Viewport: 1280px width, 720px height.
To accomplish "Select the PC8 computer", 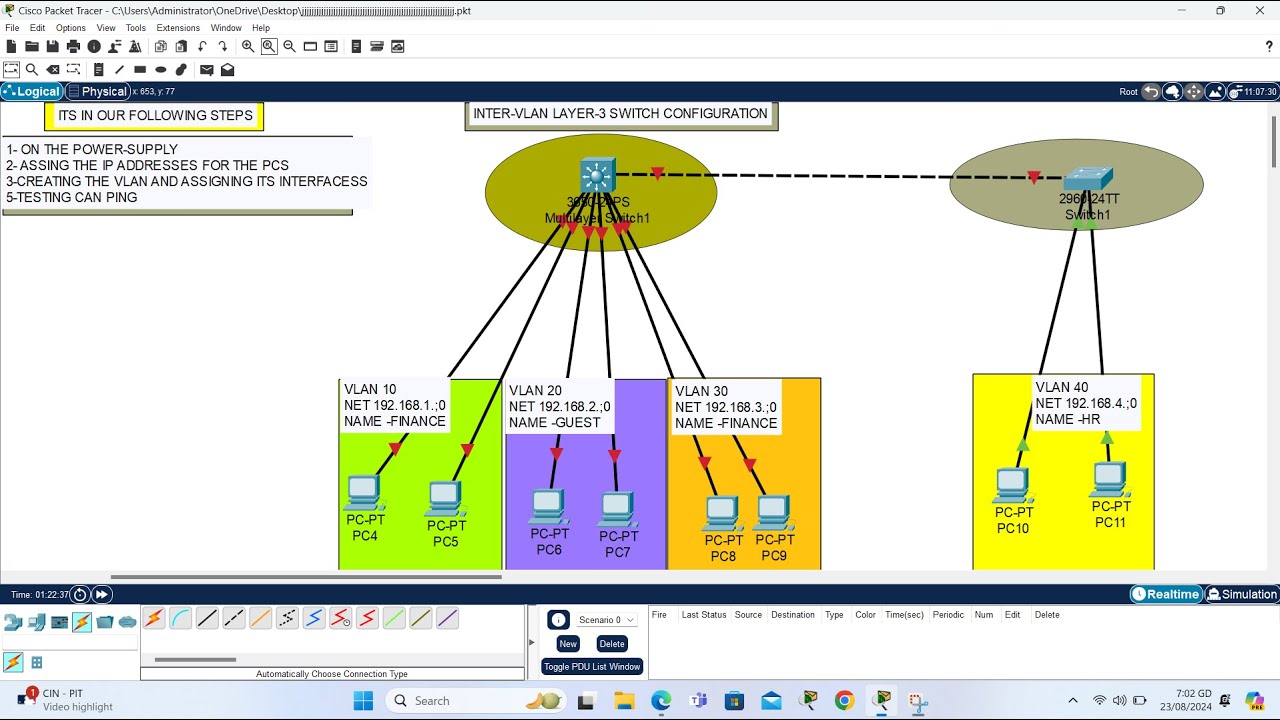I will pos(722,514).
